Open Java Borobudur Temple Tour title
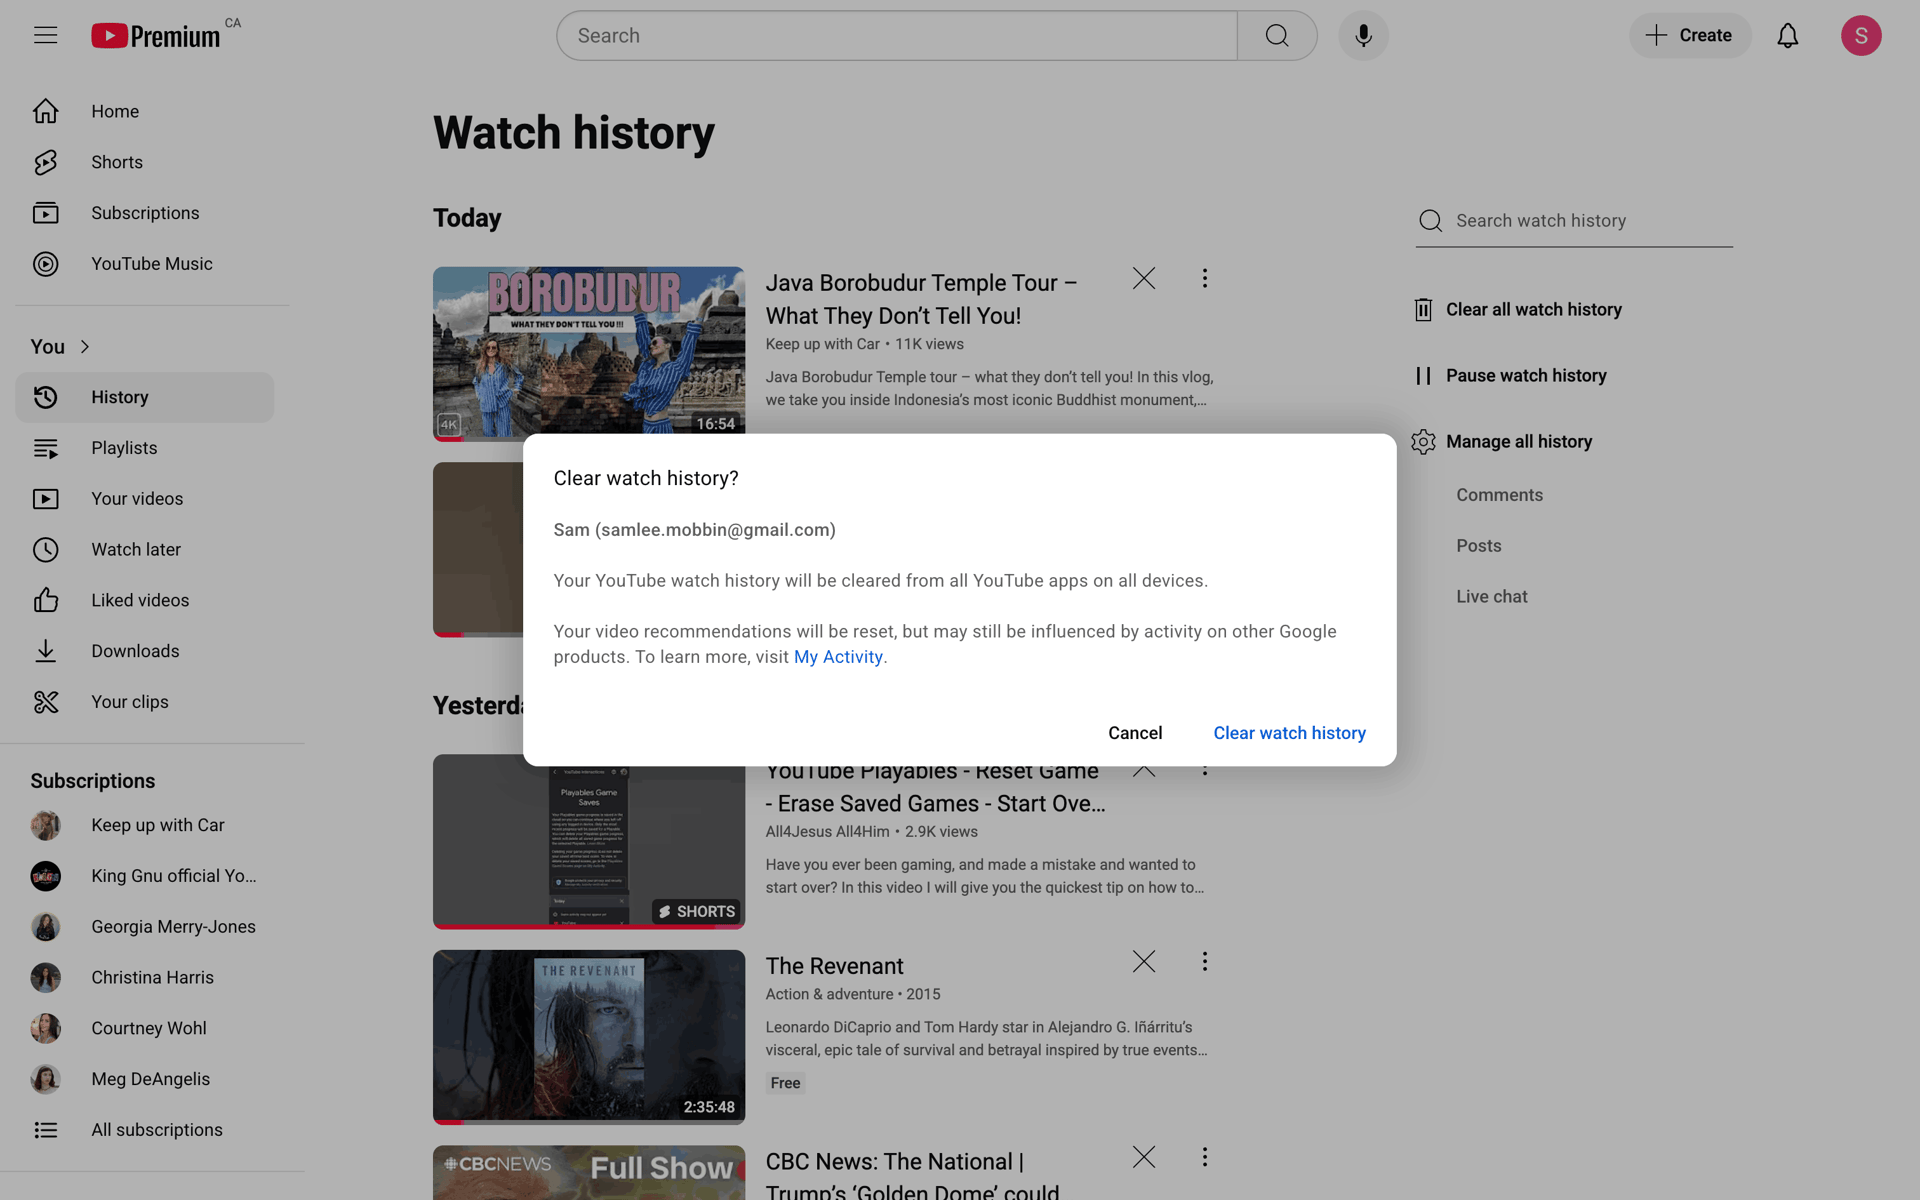Viewport: 1920px width, 1200px height. 921,299
